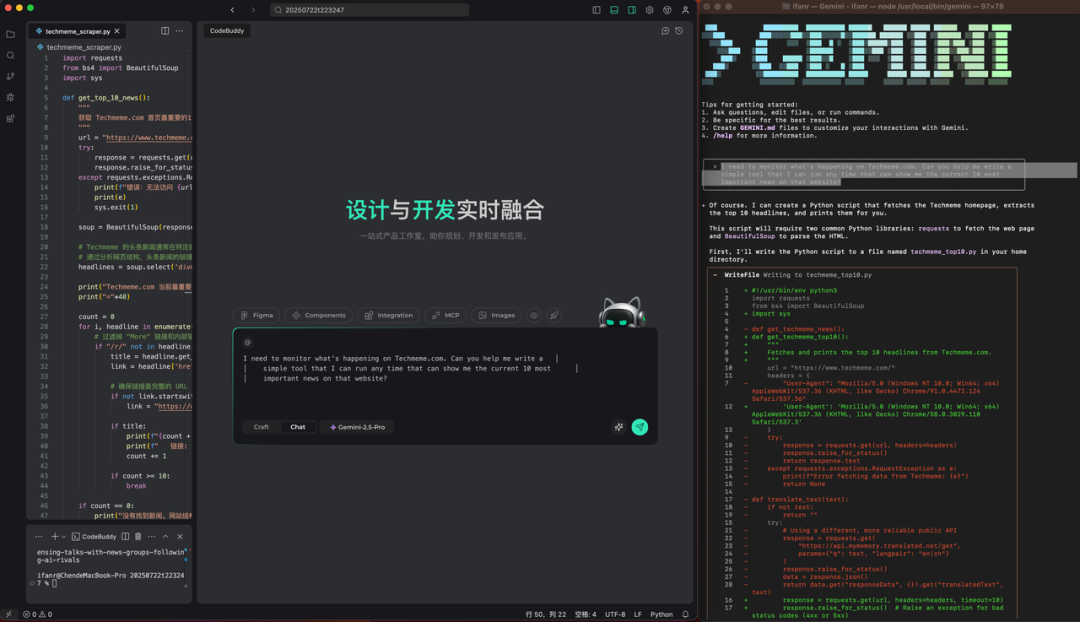Toggle the primary sidebar layout icon
Image resolution: width=1080 pixels, height=622 pixels.
(596, 10)
